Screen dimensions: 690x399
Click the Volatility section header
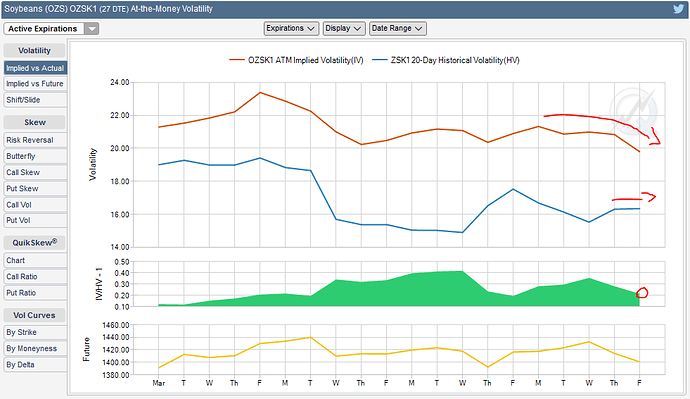pos(34,51)
